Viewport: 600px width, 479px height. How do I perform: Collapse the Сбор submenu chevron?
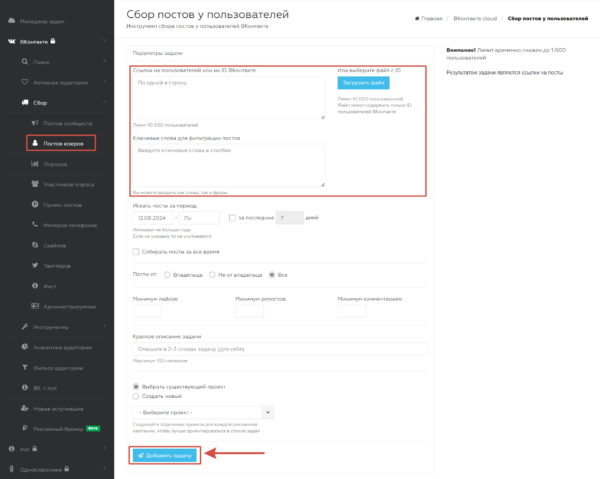coord(104,102)
